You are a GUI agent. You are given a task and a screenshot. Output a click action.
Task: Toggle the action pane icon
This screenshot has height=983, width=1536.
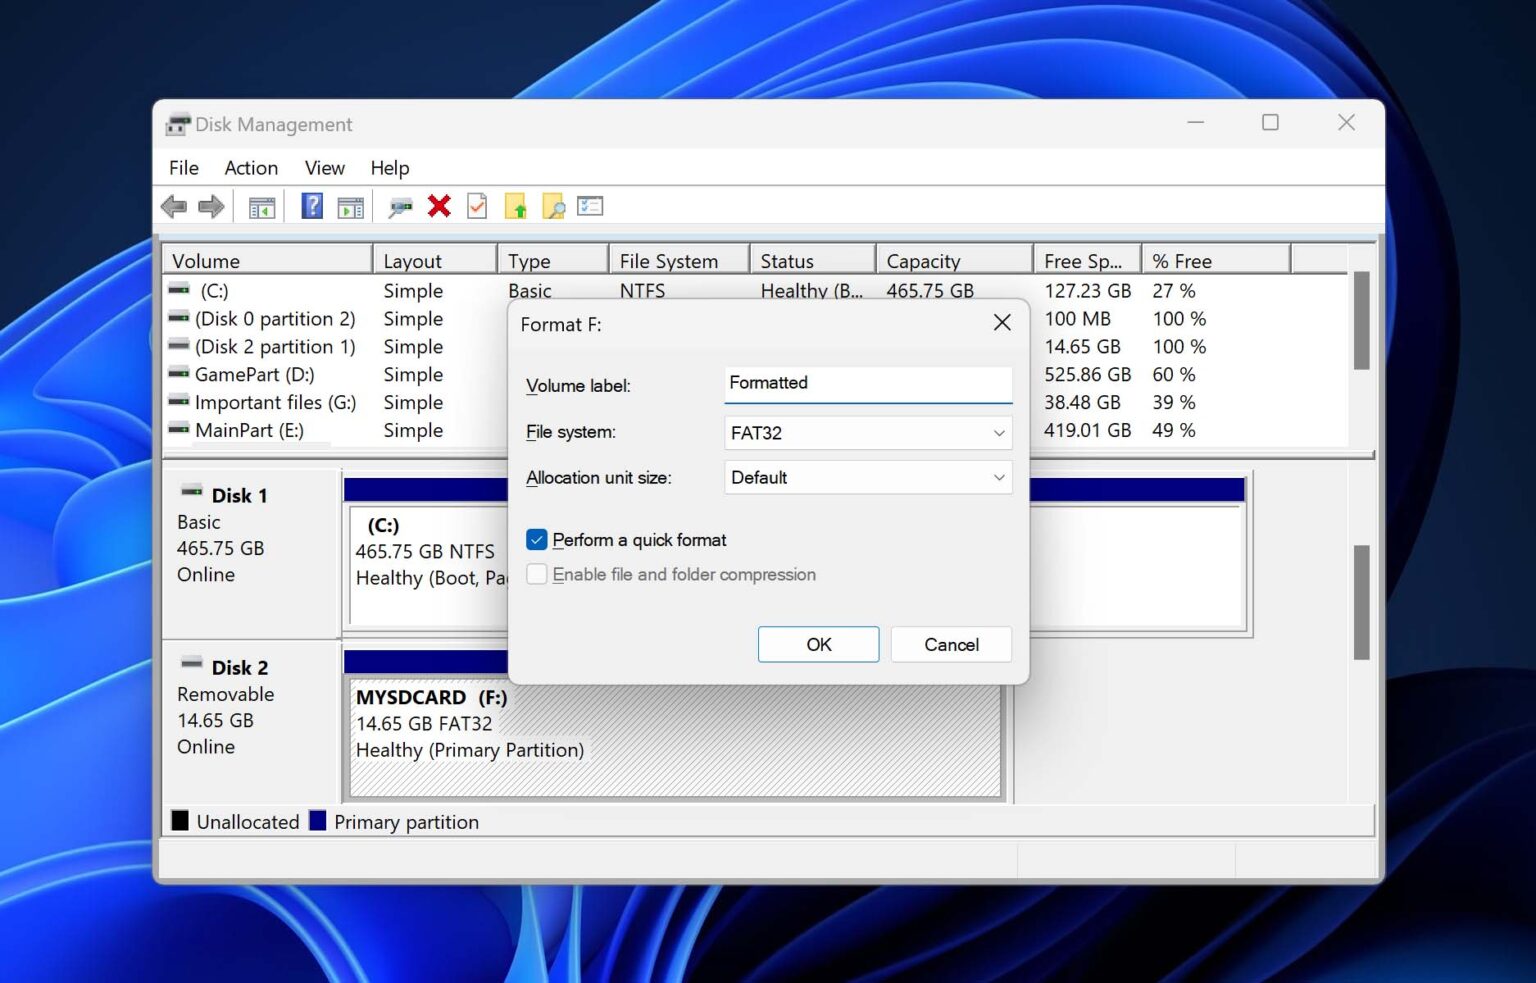349,206
